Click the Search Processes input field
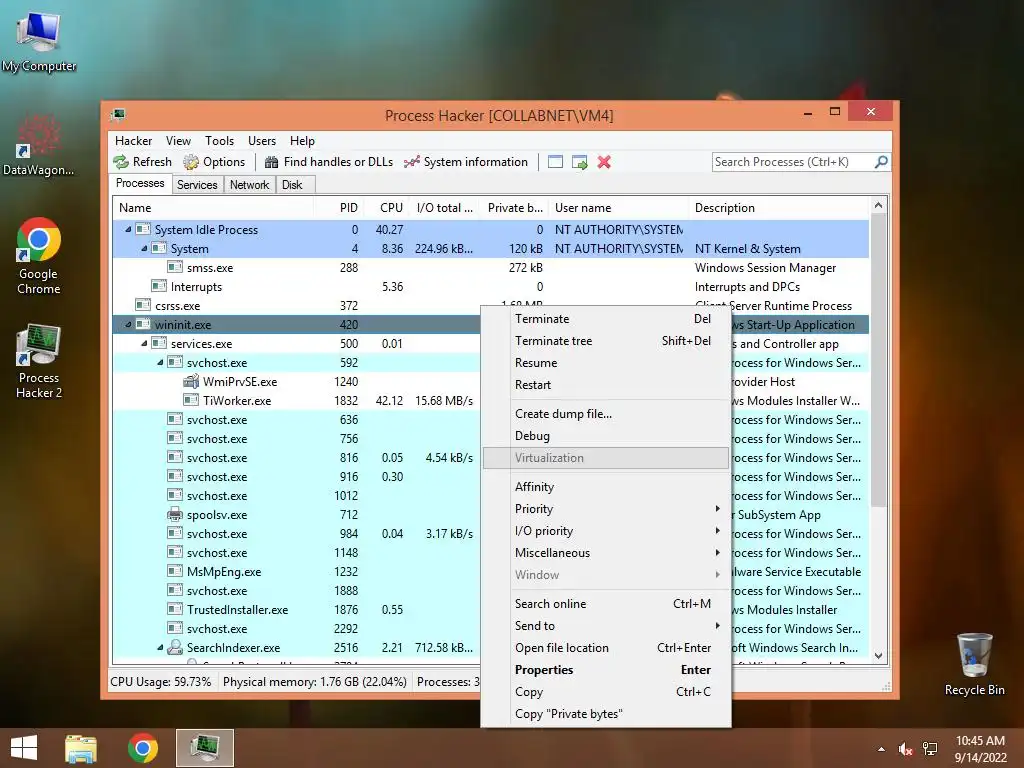This screenshot has height=768, width=1024. pyautogui.click(x=793, y=162)
